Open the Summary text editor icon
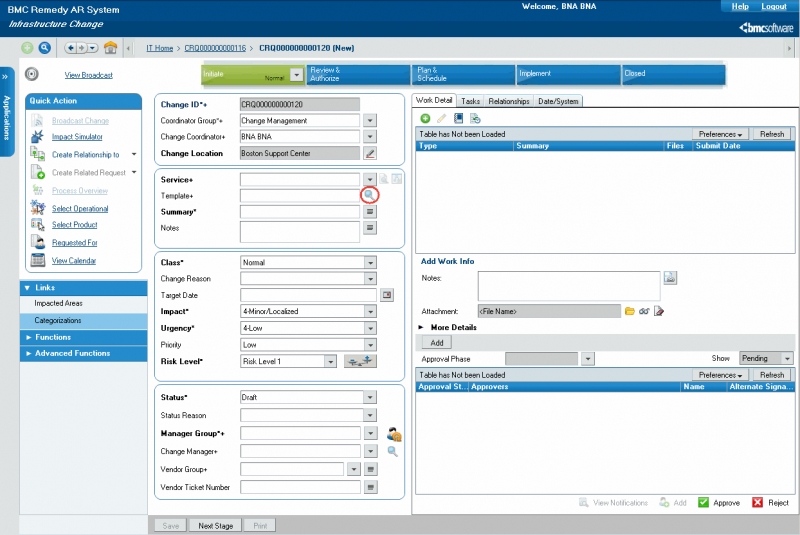The height and width of the screenshot is (535, 800). coord(370,212)
